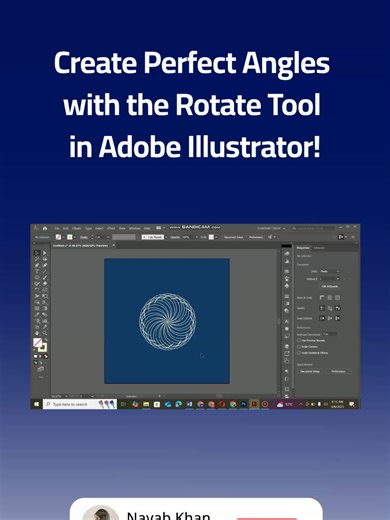Screen dimensions: 390x520
Task: Open the Color panel from the dock
Action: pos(287,254)
